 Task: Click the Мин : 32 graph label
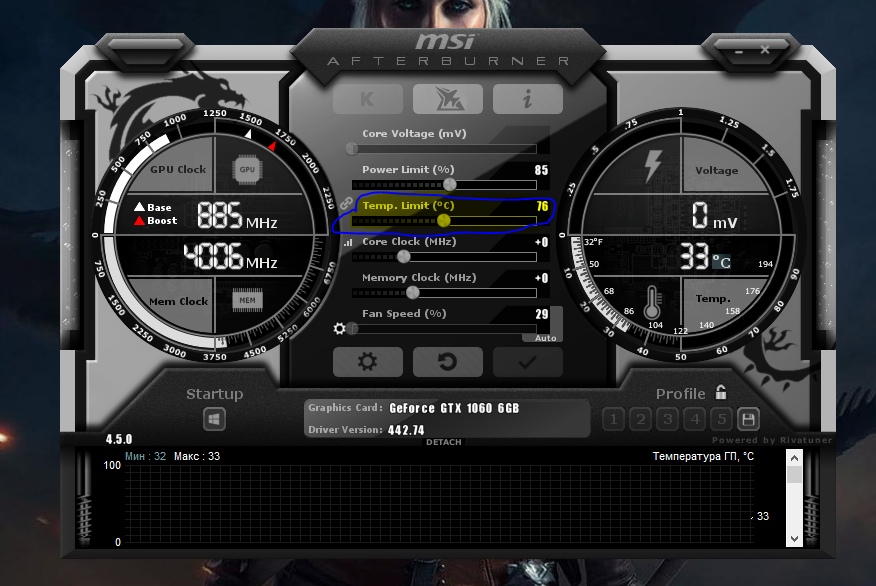(145, 456)
